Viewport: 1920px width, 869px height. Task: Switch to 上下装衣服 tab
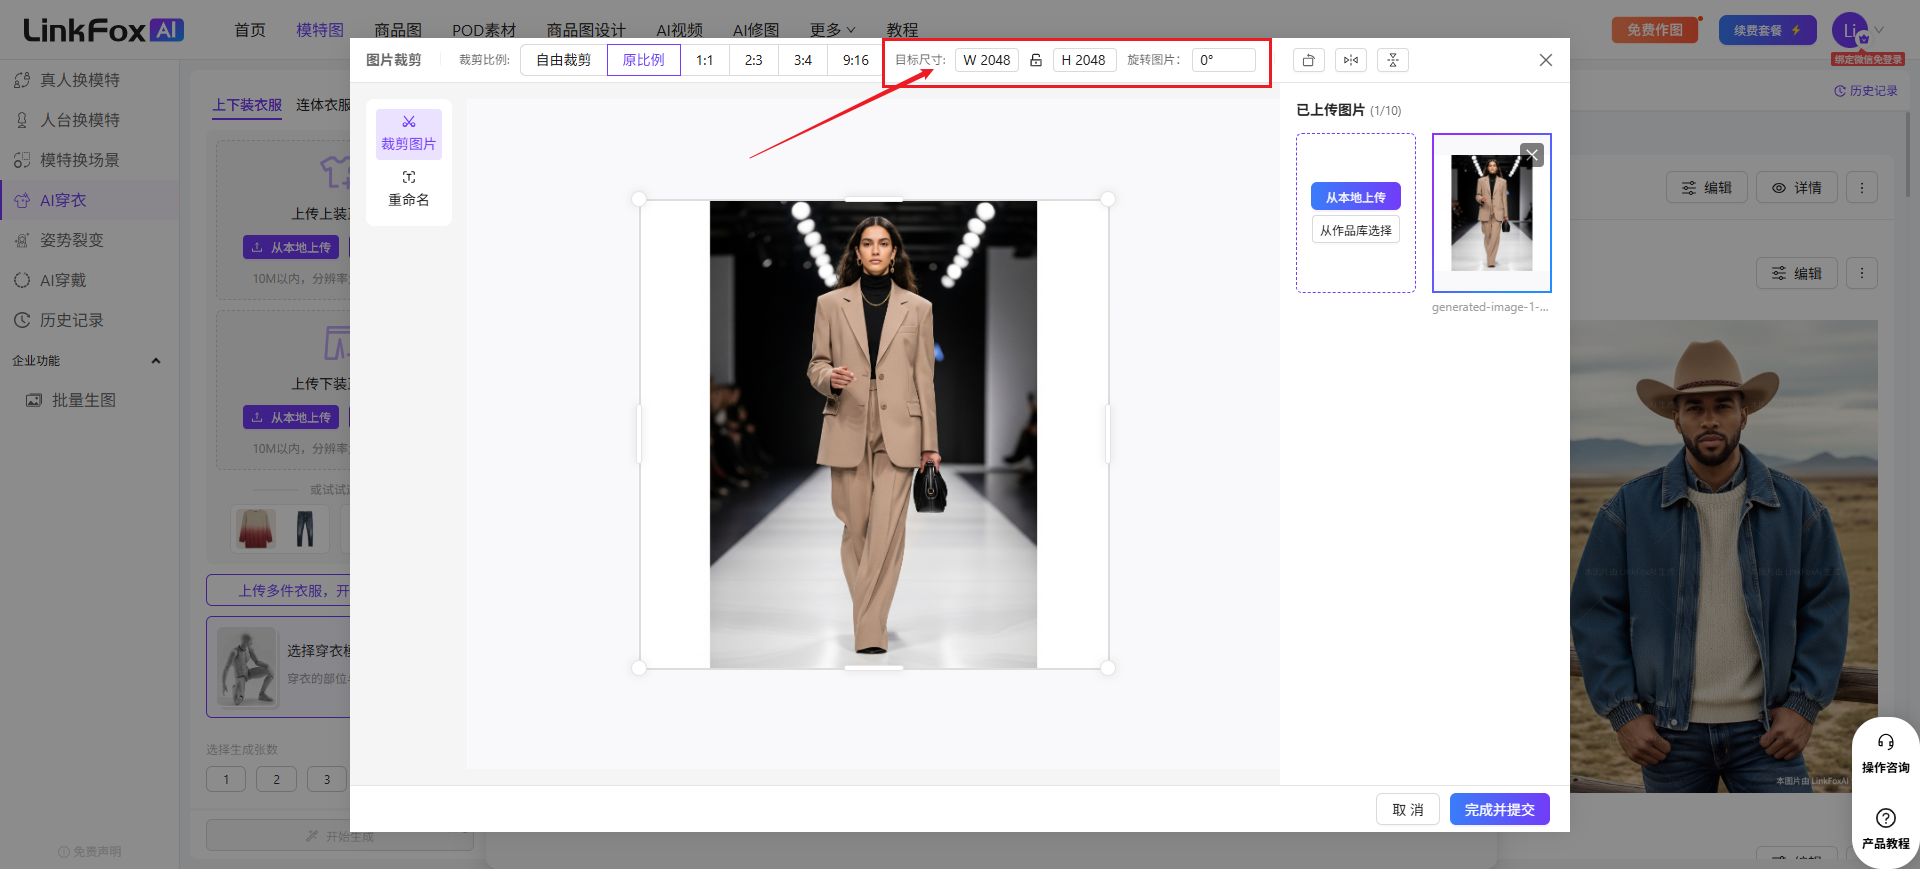247,105
